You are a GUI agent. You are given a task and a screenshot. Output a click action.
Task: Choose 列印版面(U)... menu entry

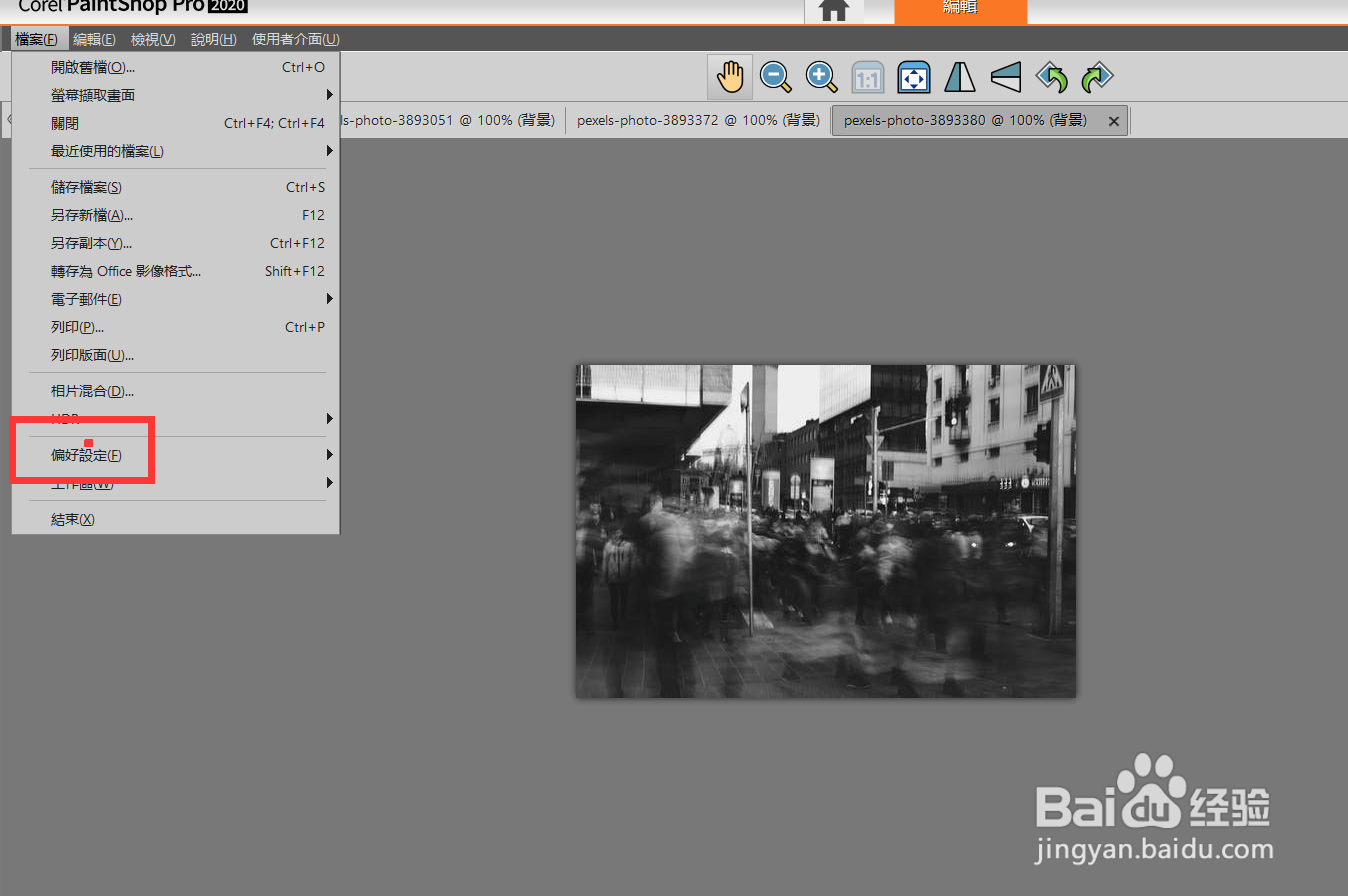176,355
